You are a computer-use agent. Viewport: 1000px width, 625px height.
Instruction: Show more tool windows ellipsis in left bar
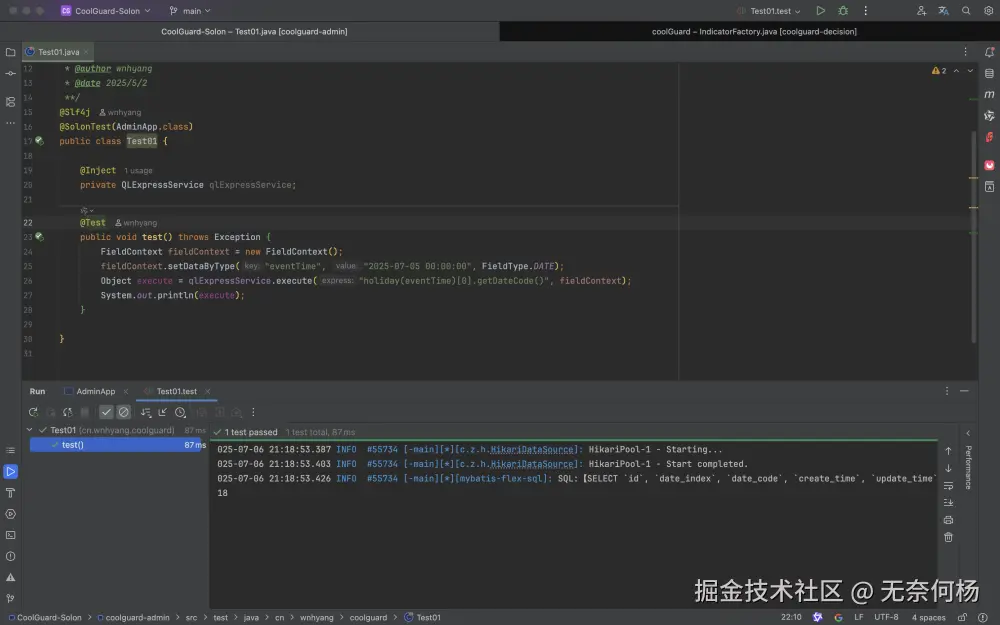click(x=10, y=122)
